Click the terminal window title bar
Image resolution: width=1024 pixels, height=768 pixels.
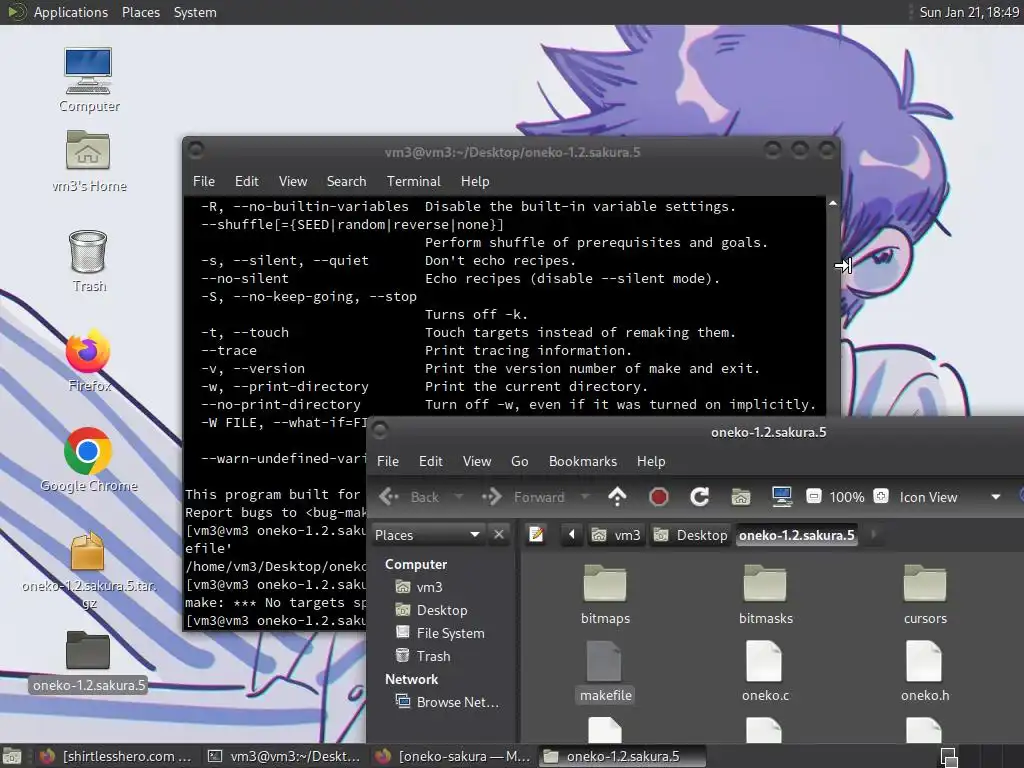click(x=511, y=152)
